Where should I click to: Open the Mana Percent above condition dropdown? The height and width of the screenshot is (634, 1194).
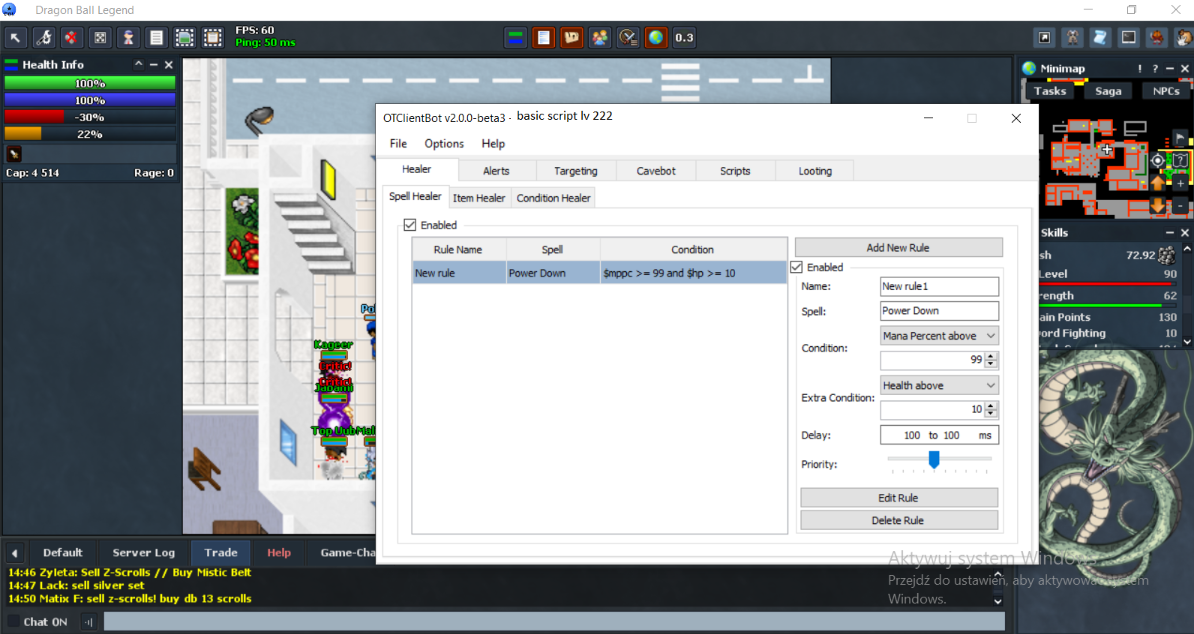[x=939, y=336]
